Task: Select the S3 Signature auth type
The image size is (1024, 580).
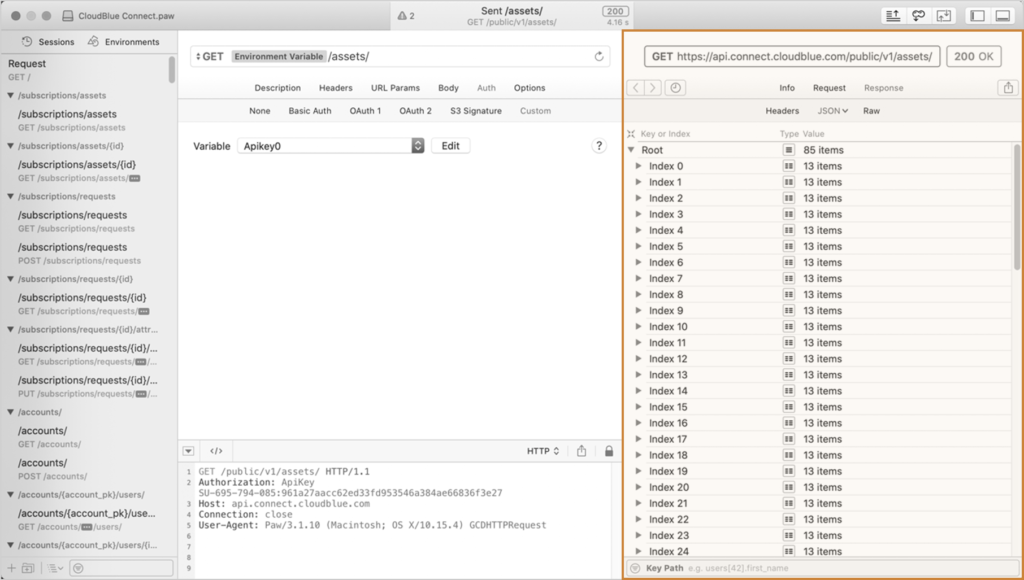Action: point(475,111)
